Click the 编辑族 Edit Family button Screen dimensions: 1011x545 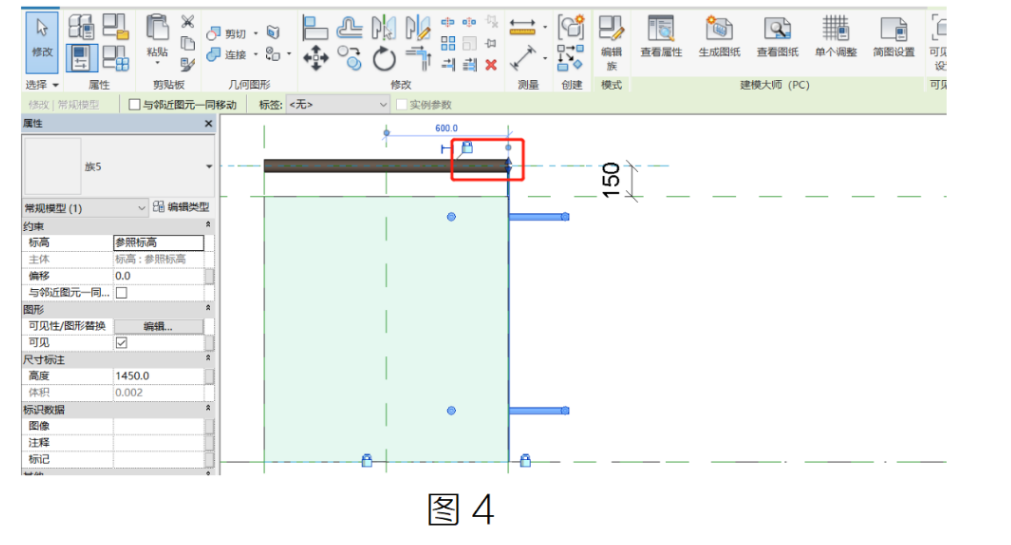(611, 42)
